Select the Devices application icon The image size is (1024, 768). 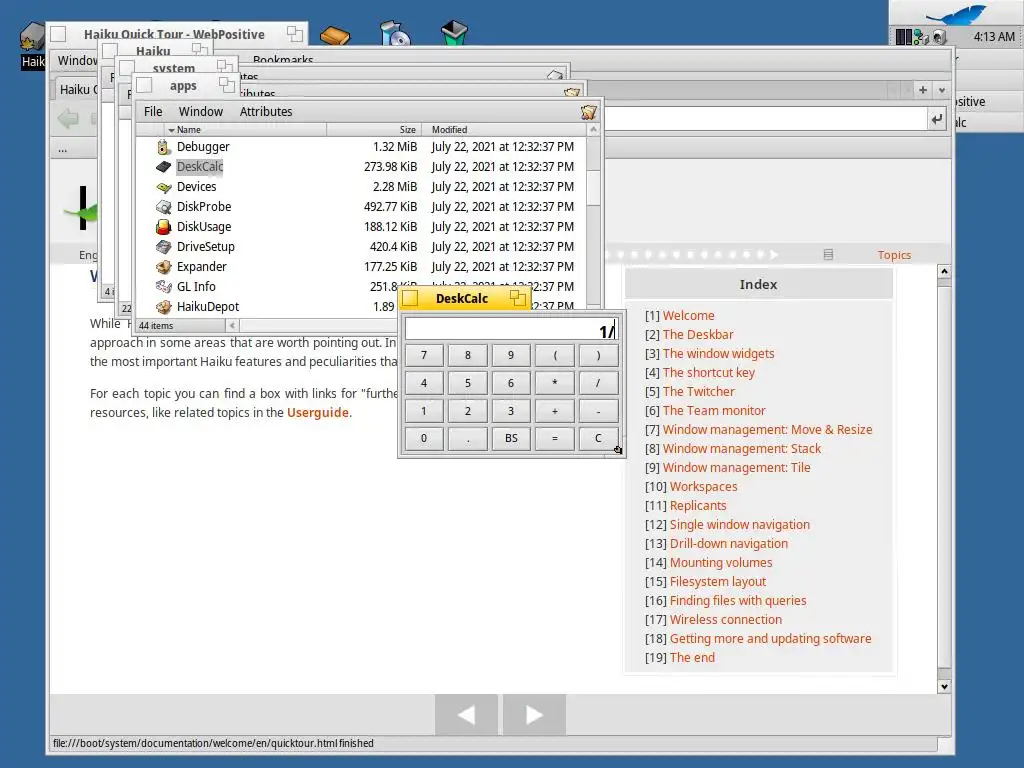click(x=163, y=187)
